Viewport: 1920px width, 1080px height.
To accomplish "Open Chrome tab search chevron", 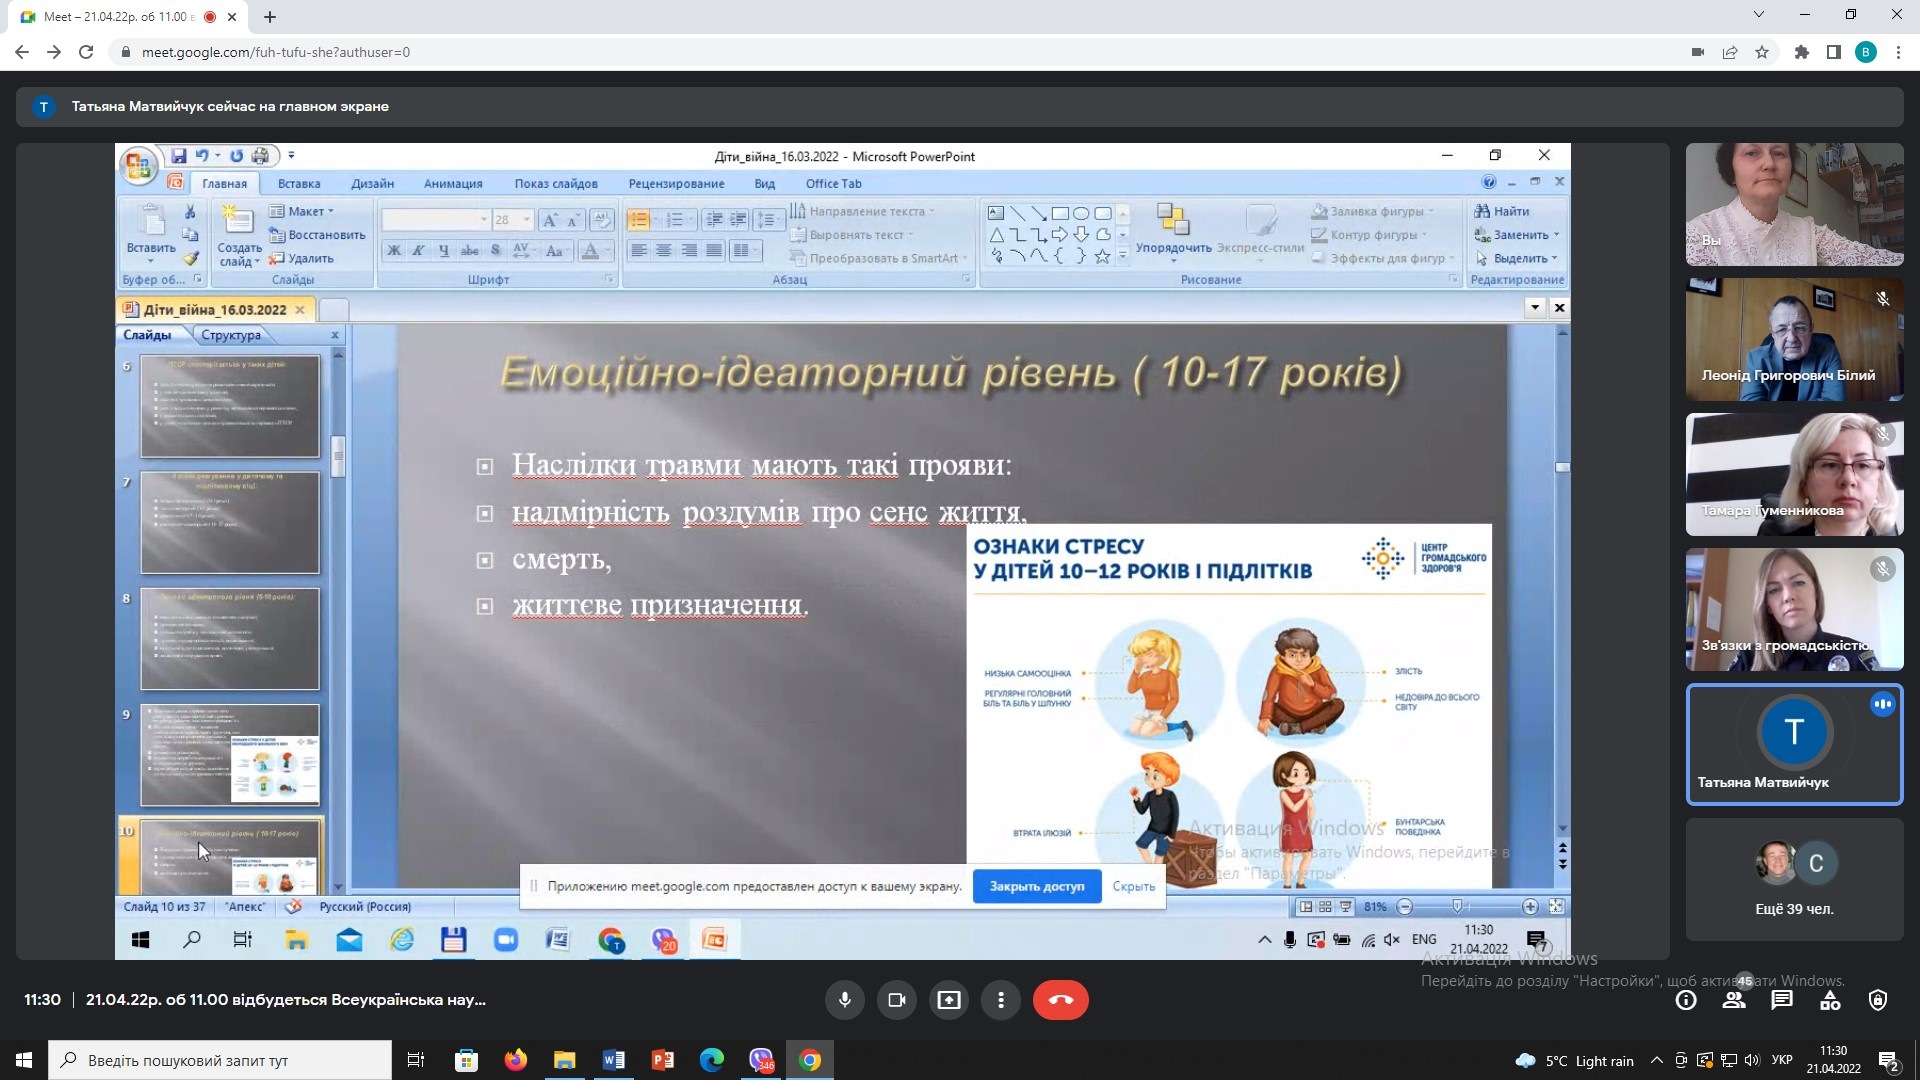I will [x=1759, y=15].
